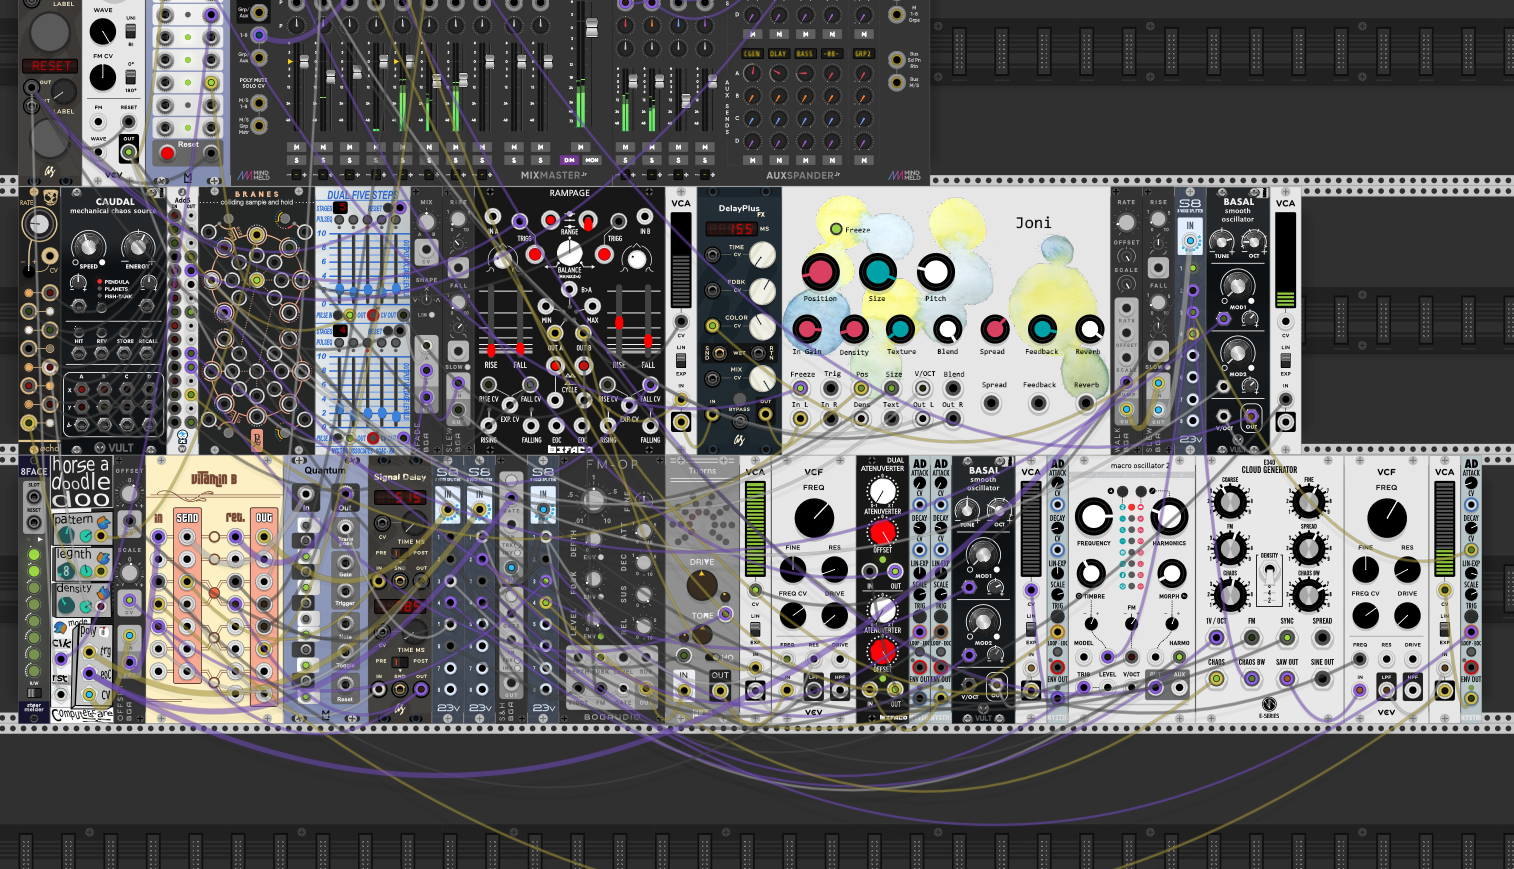Screen dimensions: 1514x869
Task: Click the DIM button on MixMaster
Action: (569, 160)
